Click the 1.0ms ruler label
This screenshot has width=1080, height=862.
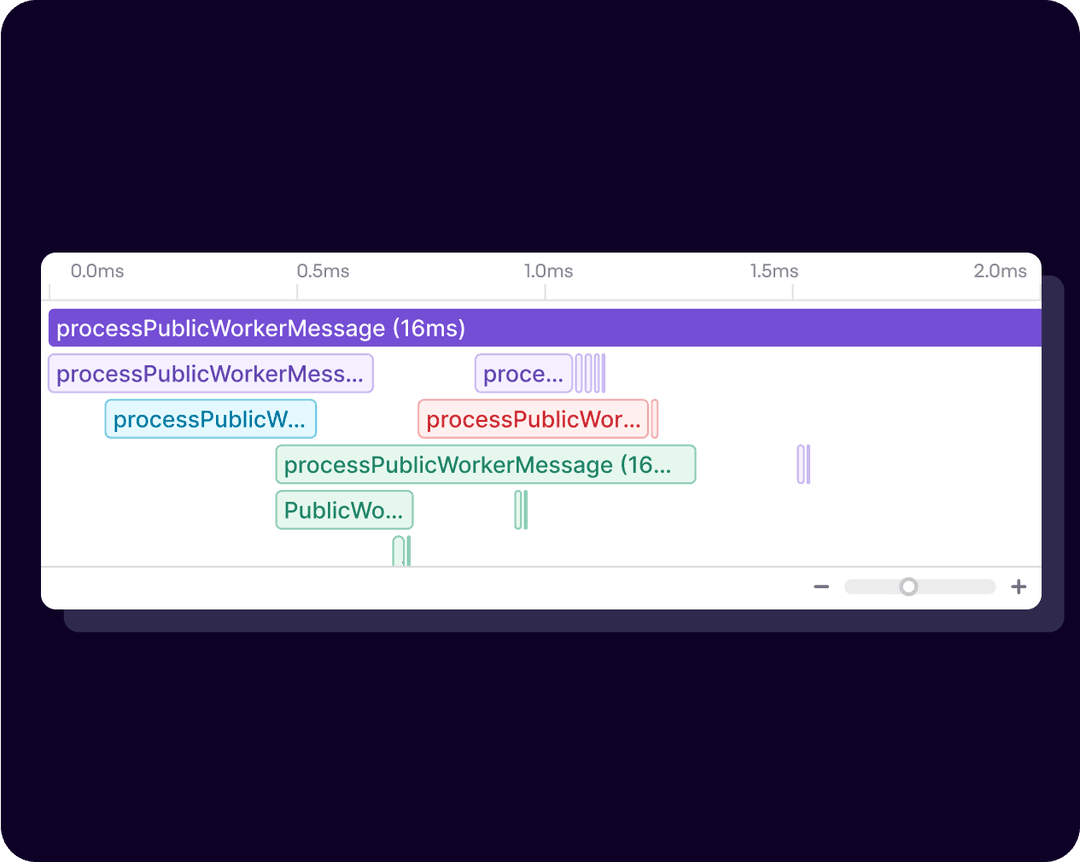tap(548, 271)
